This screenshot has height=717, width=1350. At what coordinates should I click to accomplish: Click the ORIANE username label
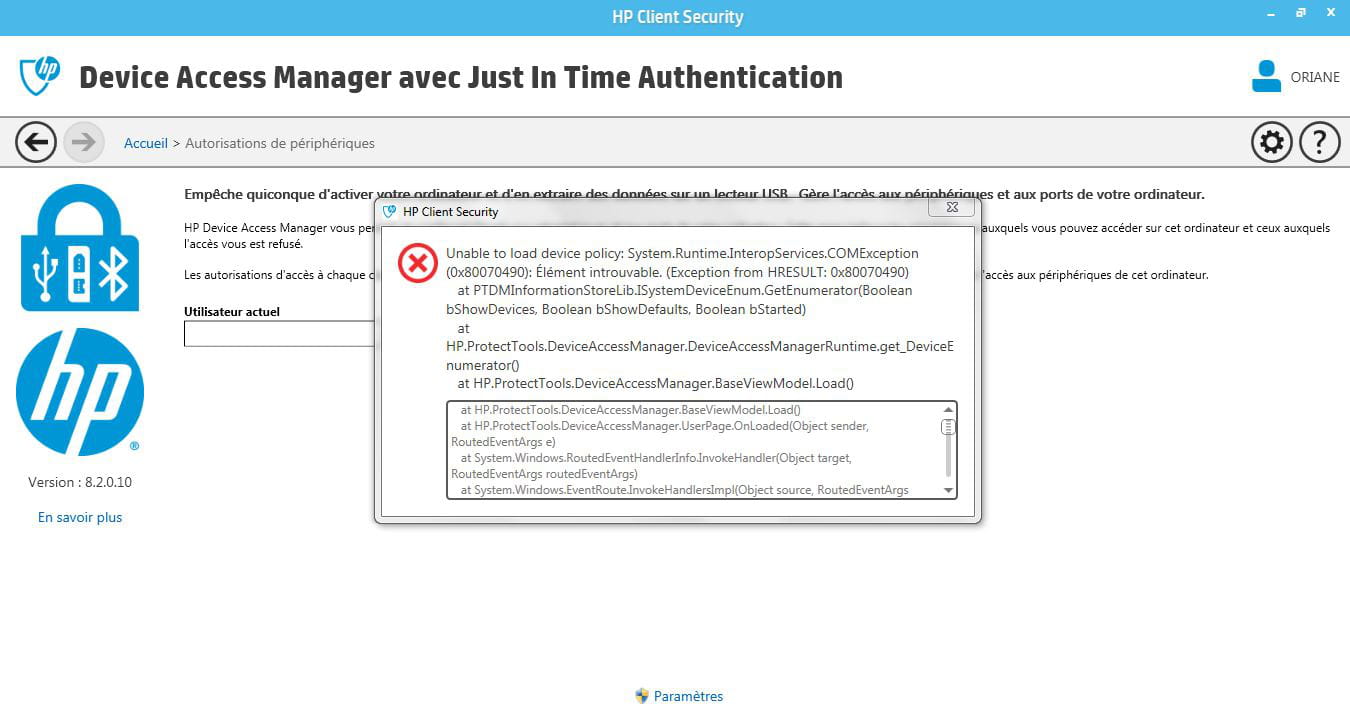point(1315,77)
